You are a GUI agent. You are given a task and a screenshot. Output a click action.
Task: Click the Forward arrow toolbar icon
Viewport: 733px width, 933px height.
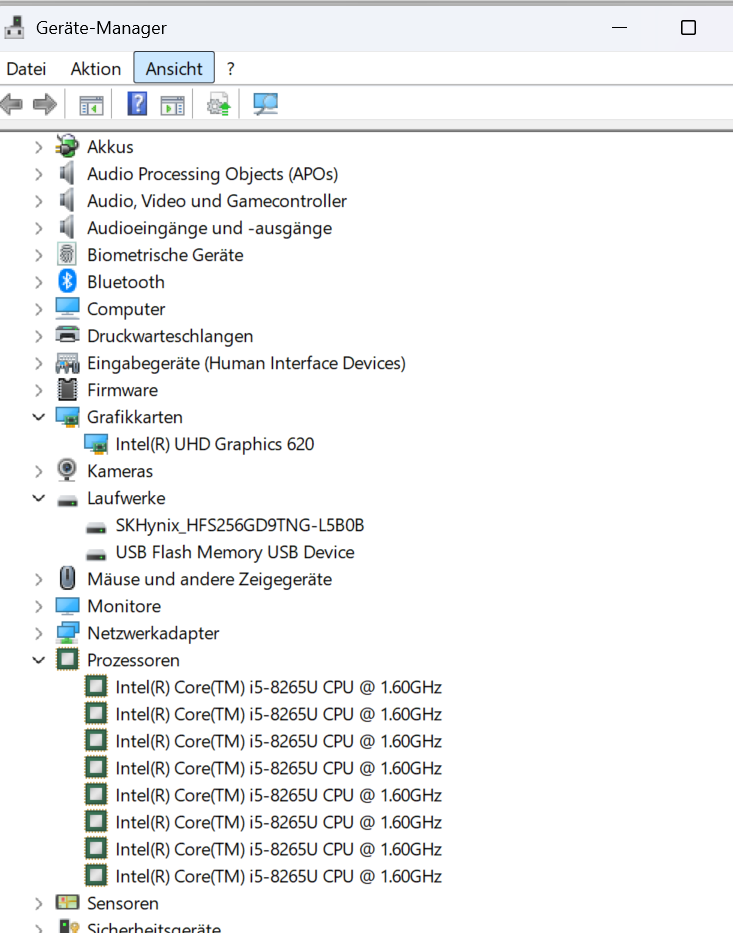45,105
